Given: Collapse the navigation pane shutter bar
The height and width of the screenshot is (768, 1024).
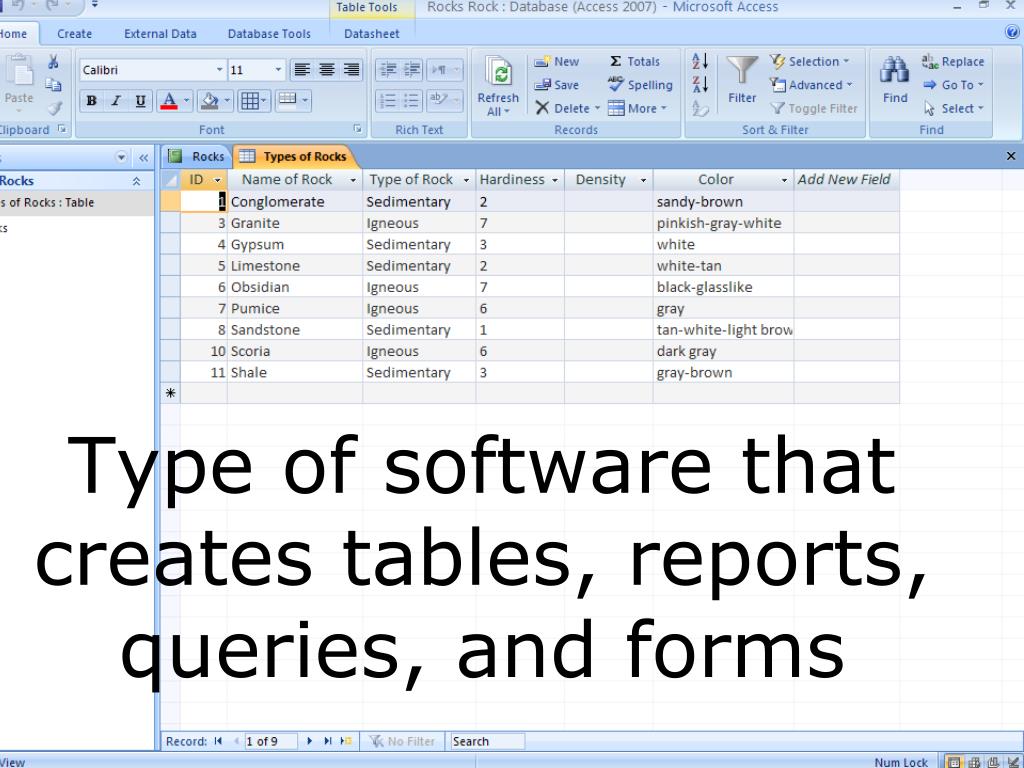Looking at the screenshot, I should 143,157.
